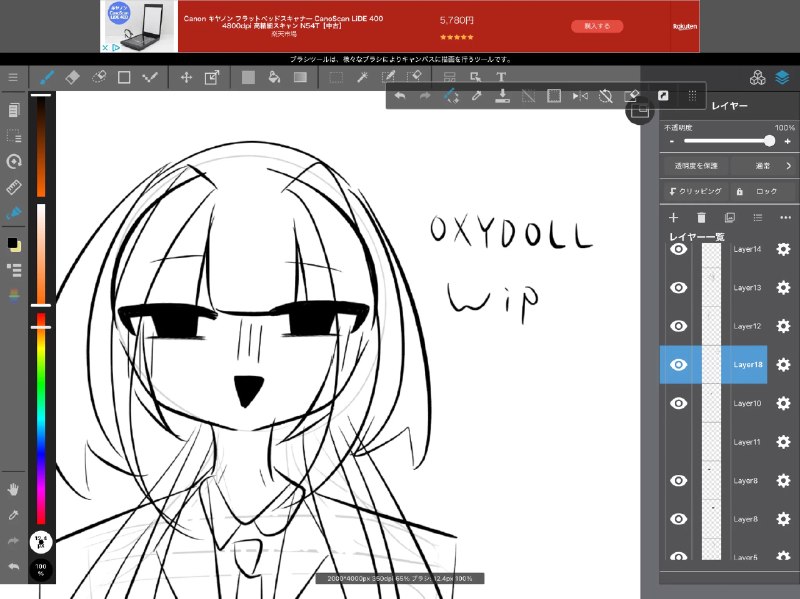Toggle クリッピング clipping option

695,191
